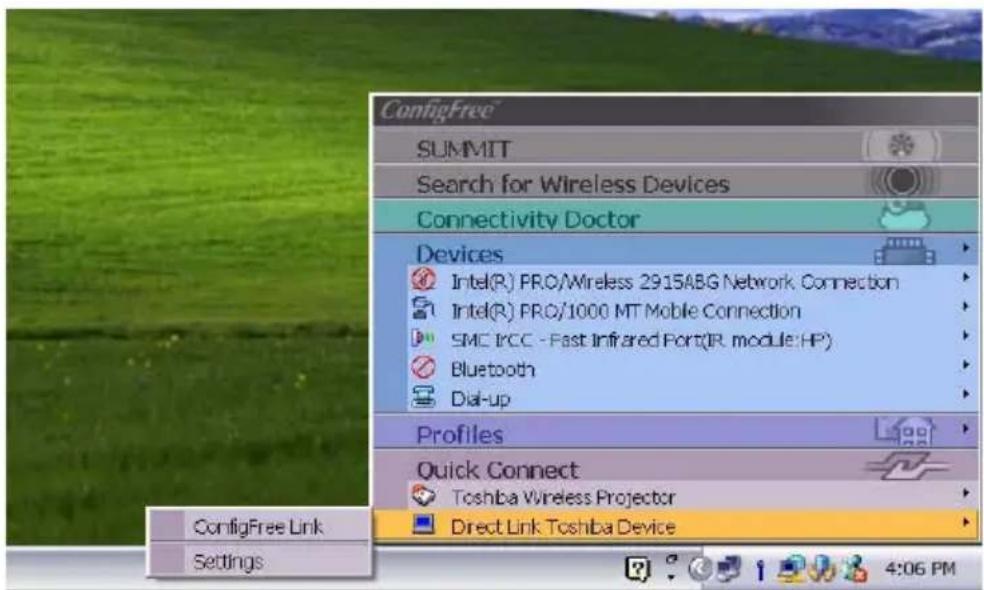Click the 4:06 PM clock

click(920, 569)
